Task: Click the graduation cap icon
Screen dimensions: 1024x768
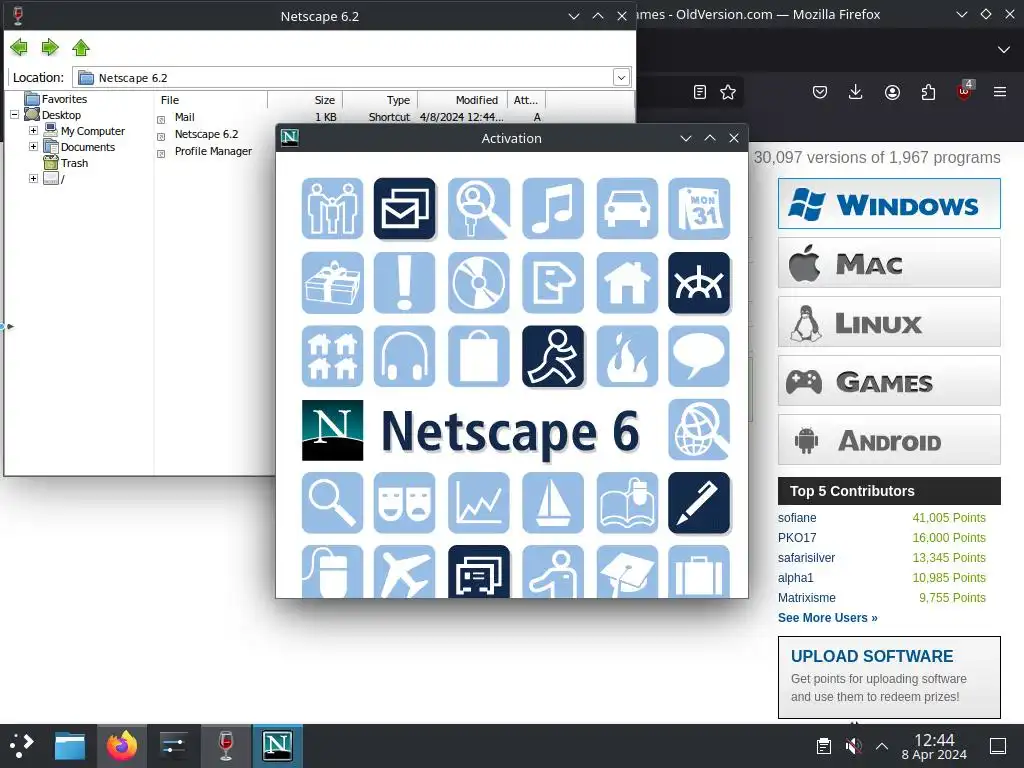Action: click(627, 572)
